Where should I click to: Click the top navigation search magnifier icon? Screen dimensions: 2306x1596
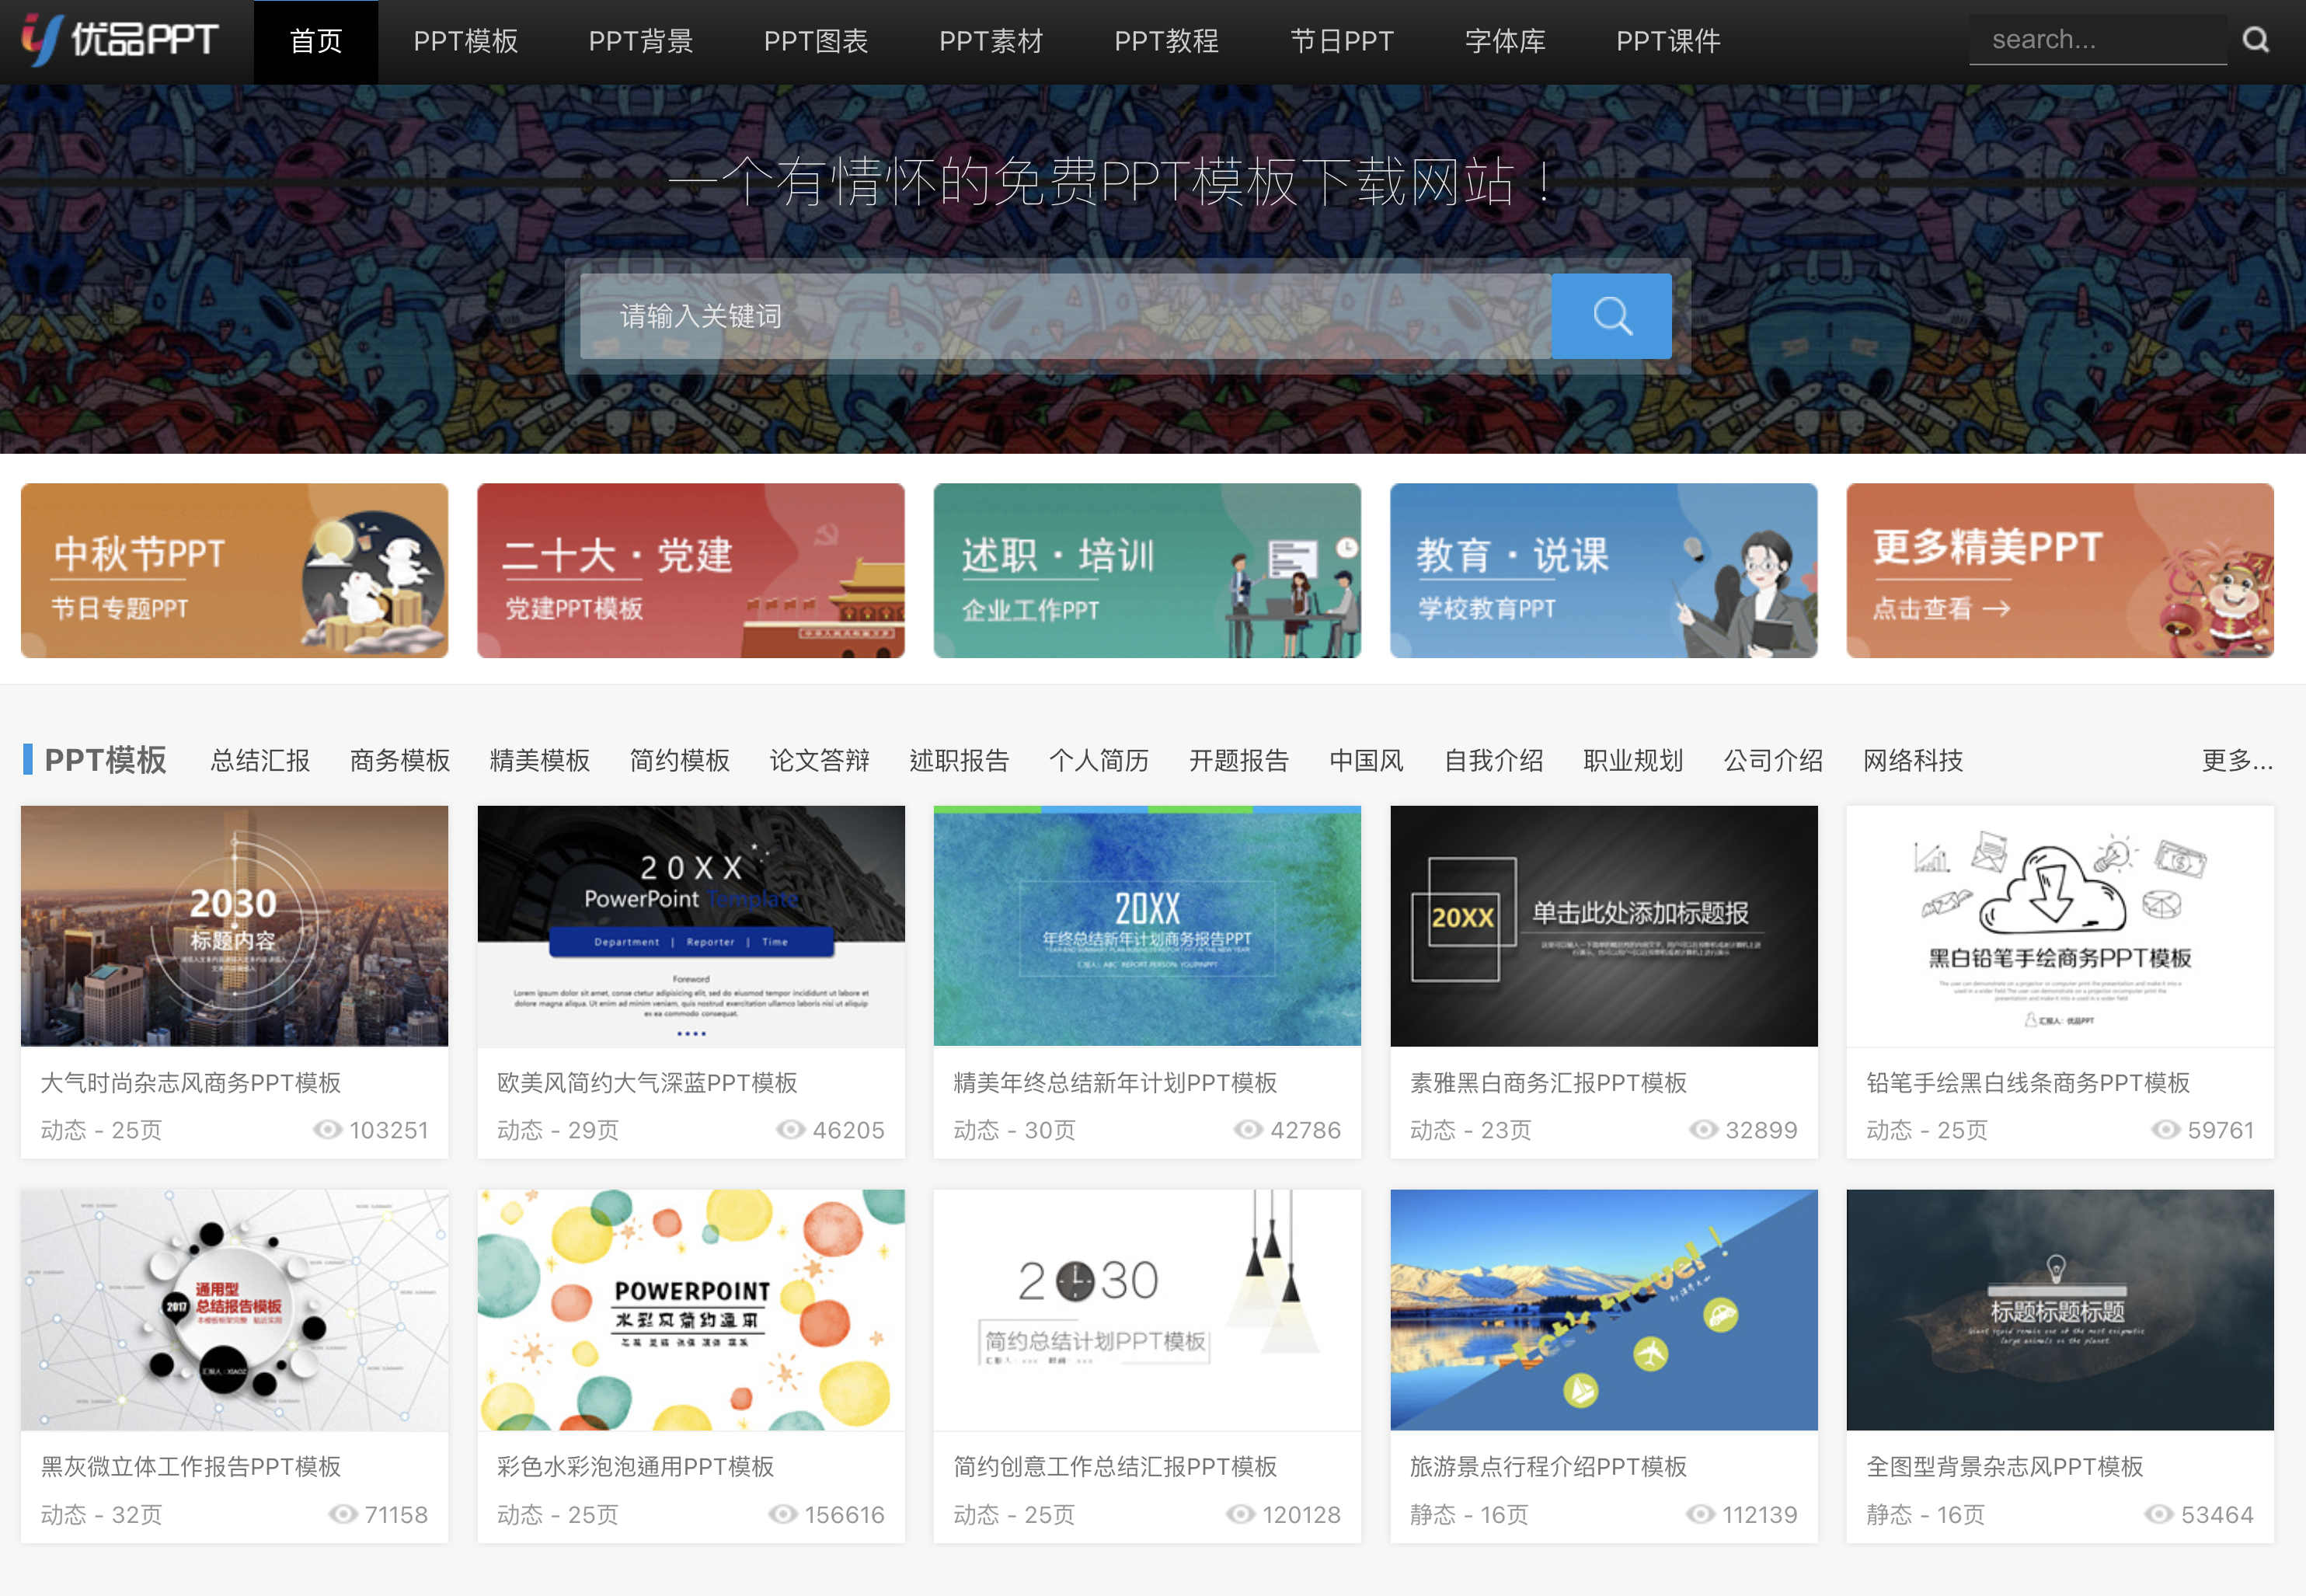[x=2255, y=40]
